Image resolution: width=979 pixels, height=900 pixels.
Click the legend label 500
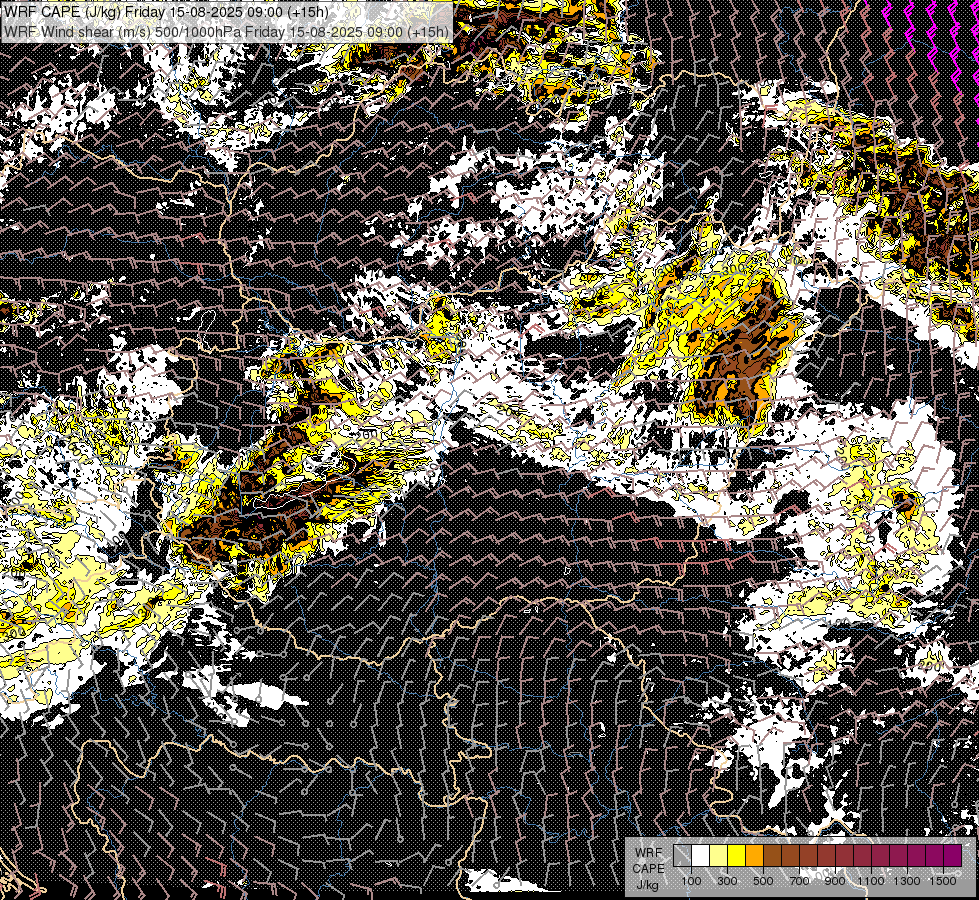763,881
